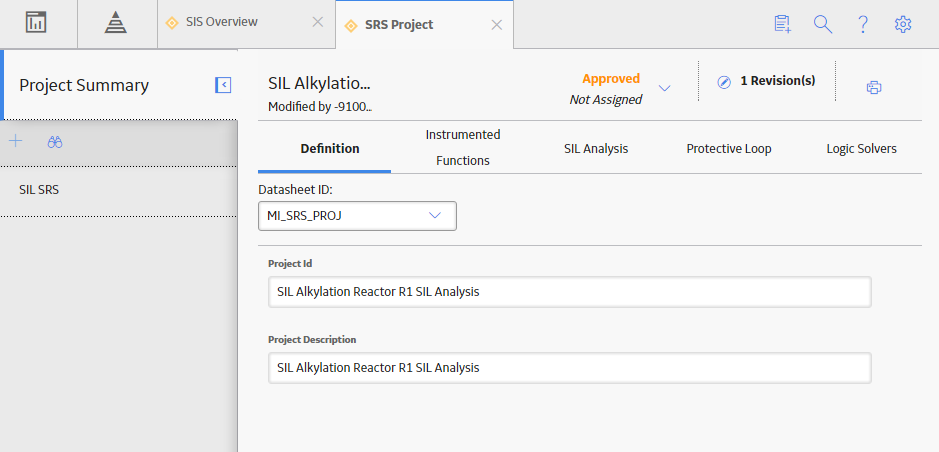Click the add-note clipboard icon
The image size is (939, 452).
(783, 24)
